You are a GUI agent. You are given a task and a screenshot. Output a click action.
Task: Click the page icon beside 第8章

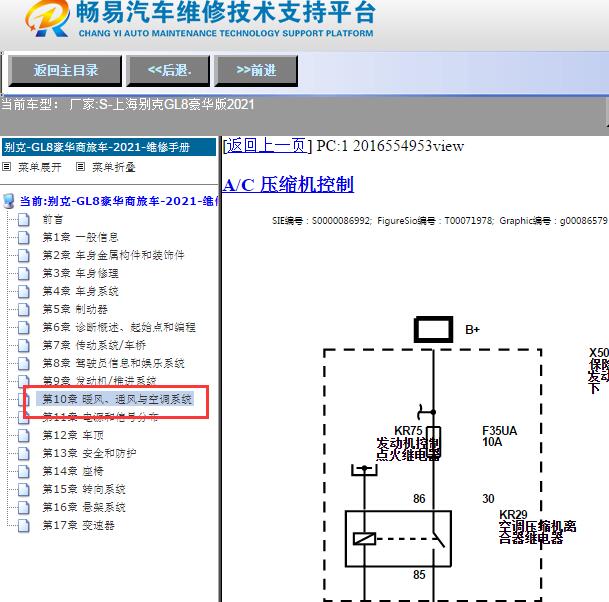coord(24,364)
